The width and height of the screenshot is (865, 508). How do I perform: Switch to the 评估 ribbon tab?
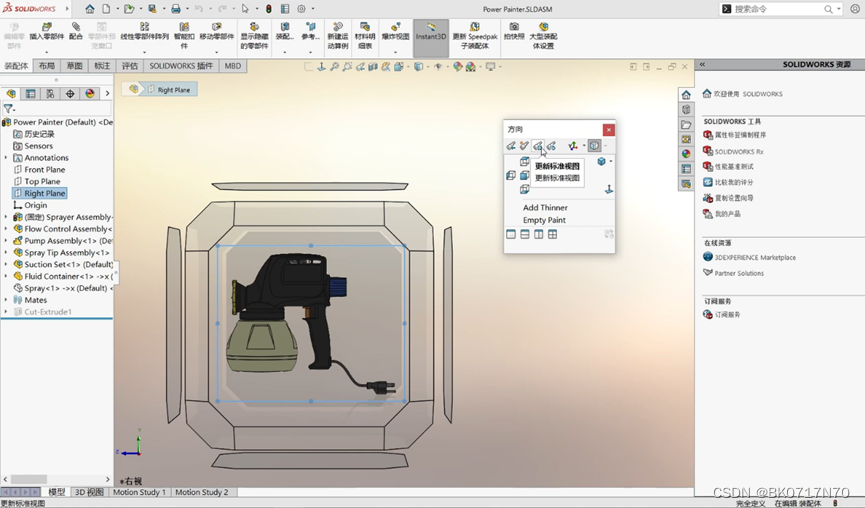tap(130, 66)
